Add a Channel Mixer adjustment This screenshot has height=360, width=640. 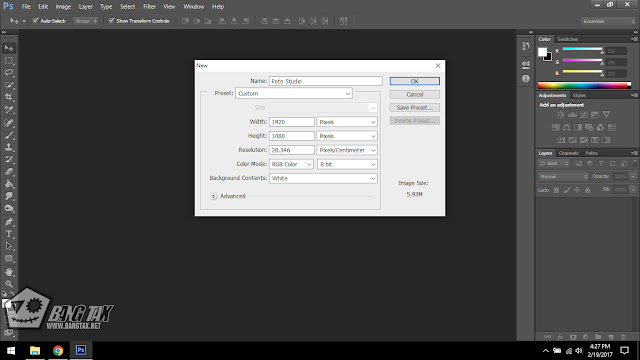(600, 127)
